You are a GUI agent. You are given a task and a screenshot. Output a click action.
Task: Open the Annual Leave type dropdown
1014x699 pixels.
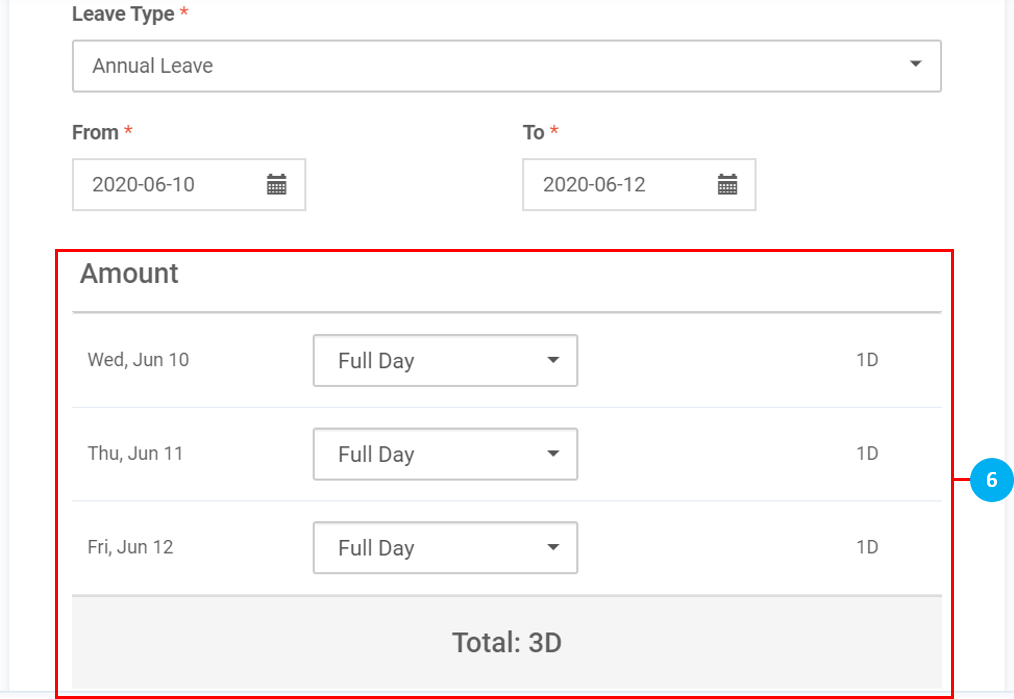coord(506,66)
